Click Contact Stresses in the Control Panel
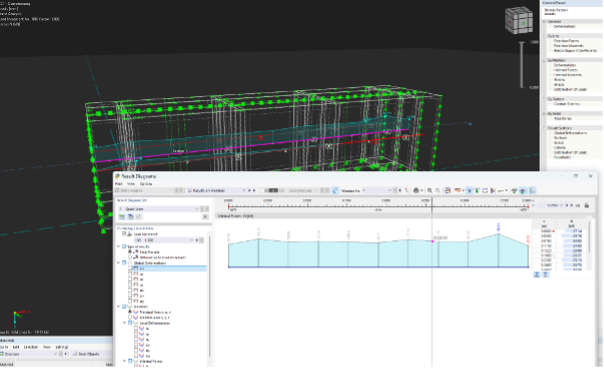Viewport: 604px width, 368px height. coord(567,104)
